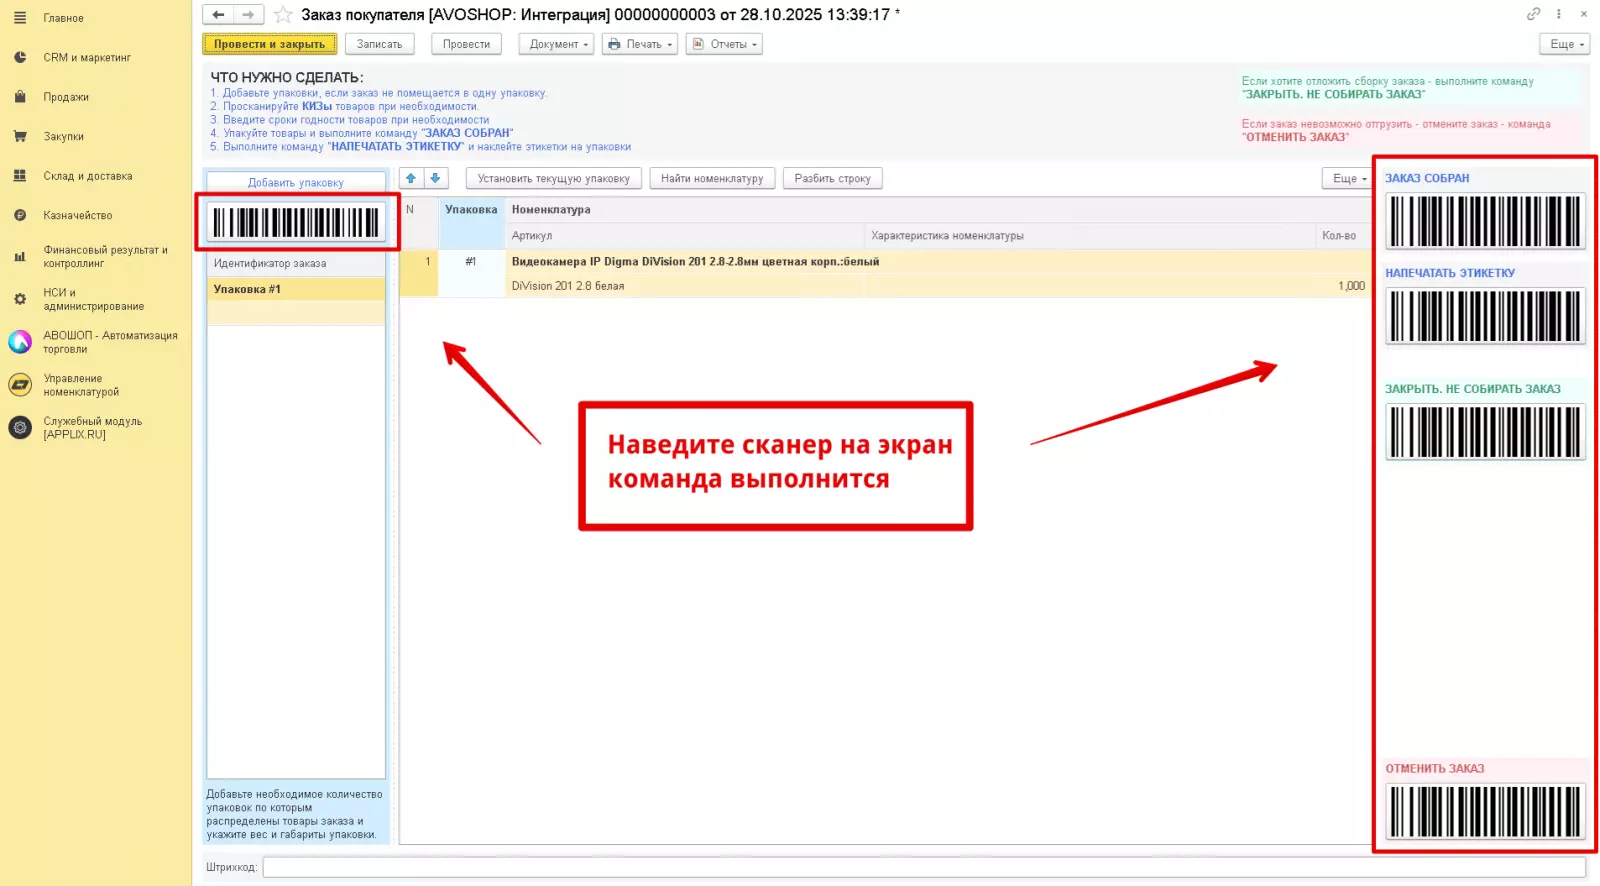
Task: Click the ОТМЕНИТЬ ЗАКАЗ barcode
Action: coord(1485,812)
